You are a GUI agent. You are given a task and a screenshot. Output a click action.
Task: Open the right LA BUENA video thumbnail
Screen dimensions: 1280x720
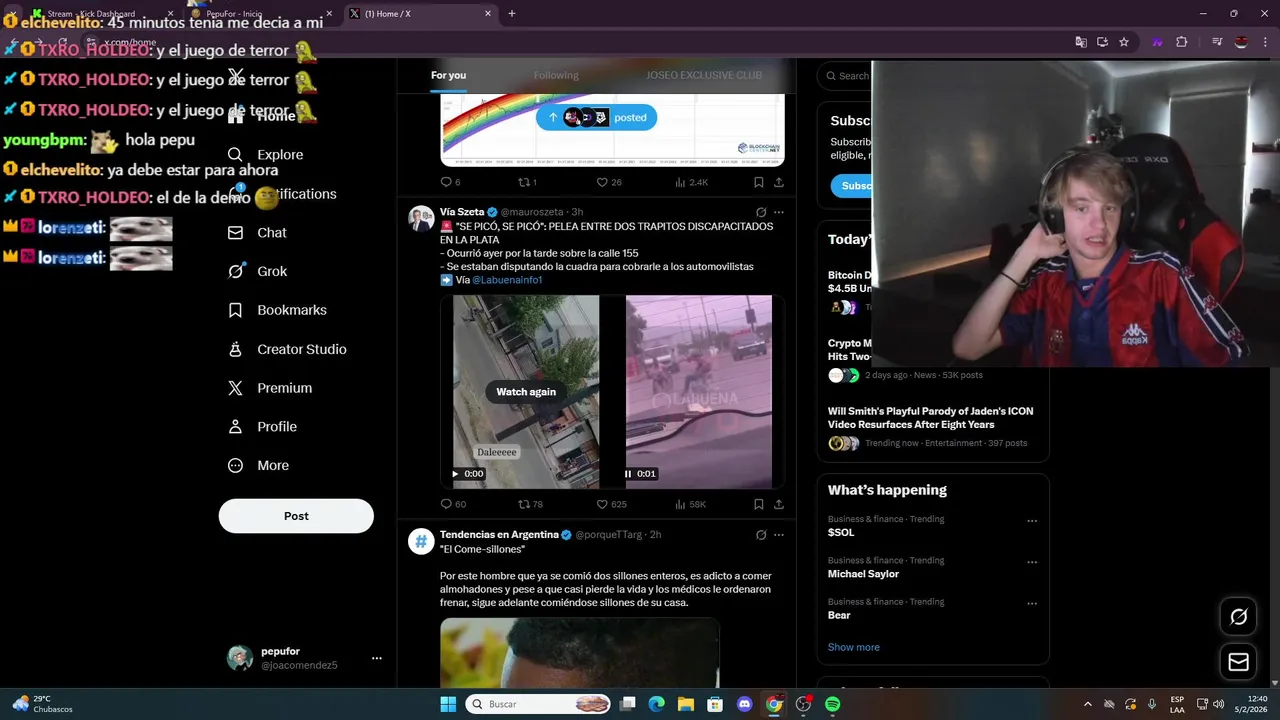point(699,391)
